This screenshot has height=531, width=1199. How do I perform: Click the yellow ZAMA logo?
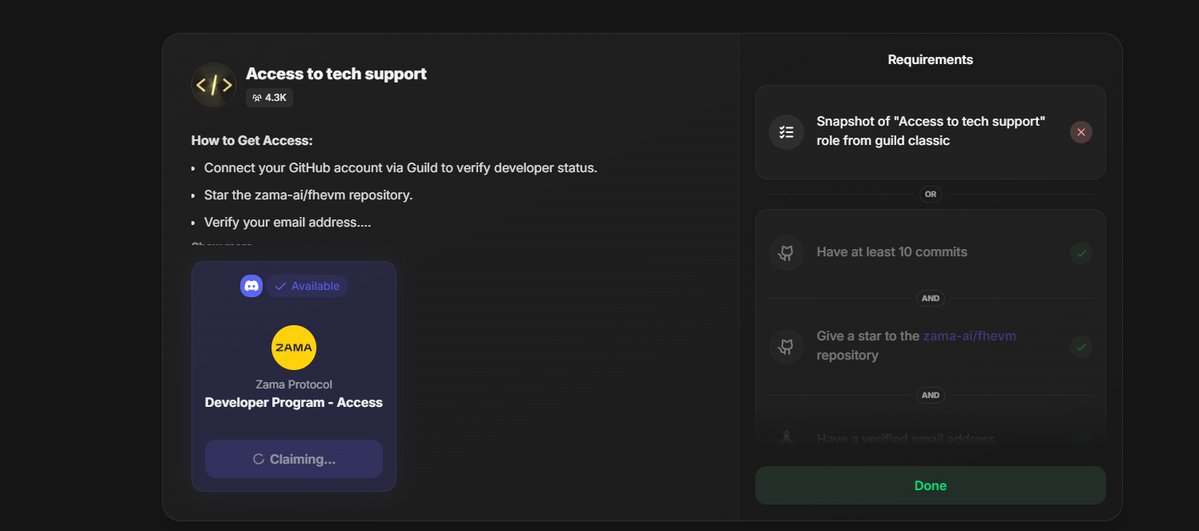(294, 347)
